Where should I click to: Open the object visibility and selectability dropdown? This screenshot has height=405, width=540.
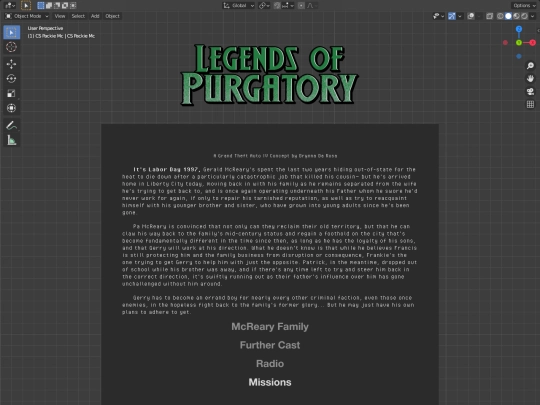(x=438, y=16)
